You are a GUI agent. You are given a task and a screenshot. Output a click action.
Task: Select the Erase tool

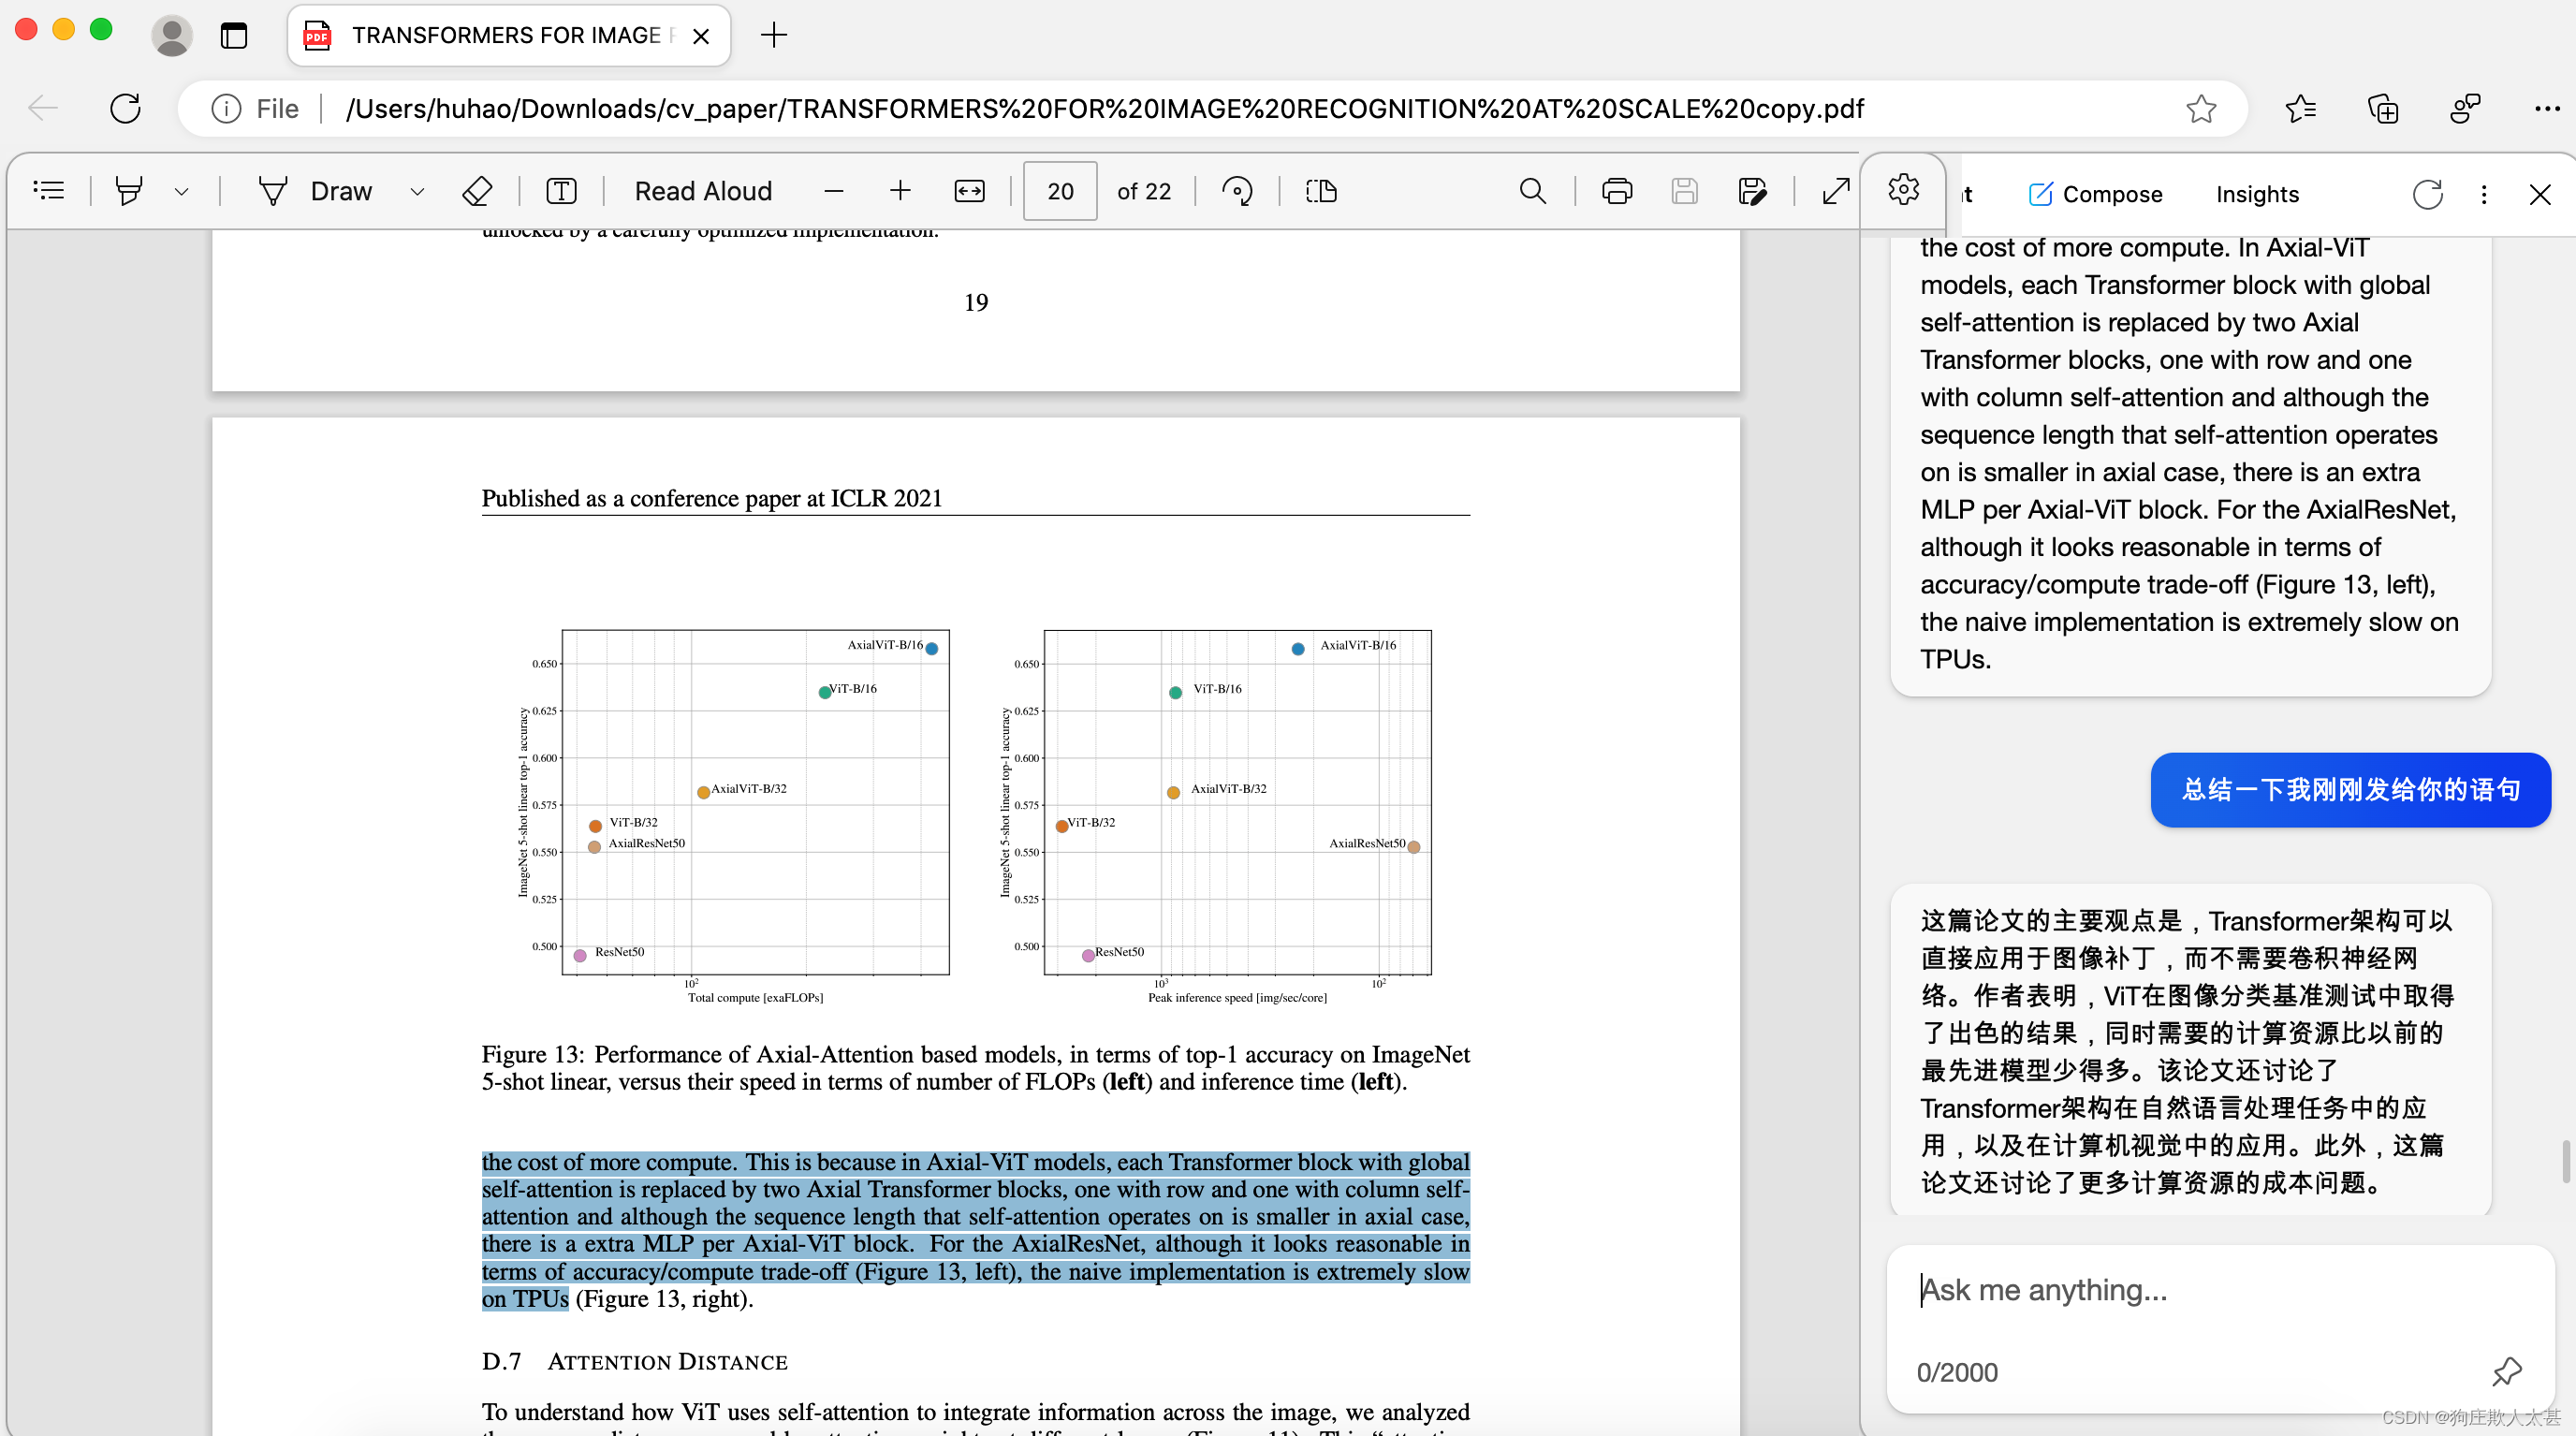click(x=477, y=190)
